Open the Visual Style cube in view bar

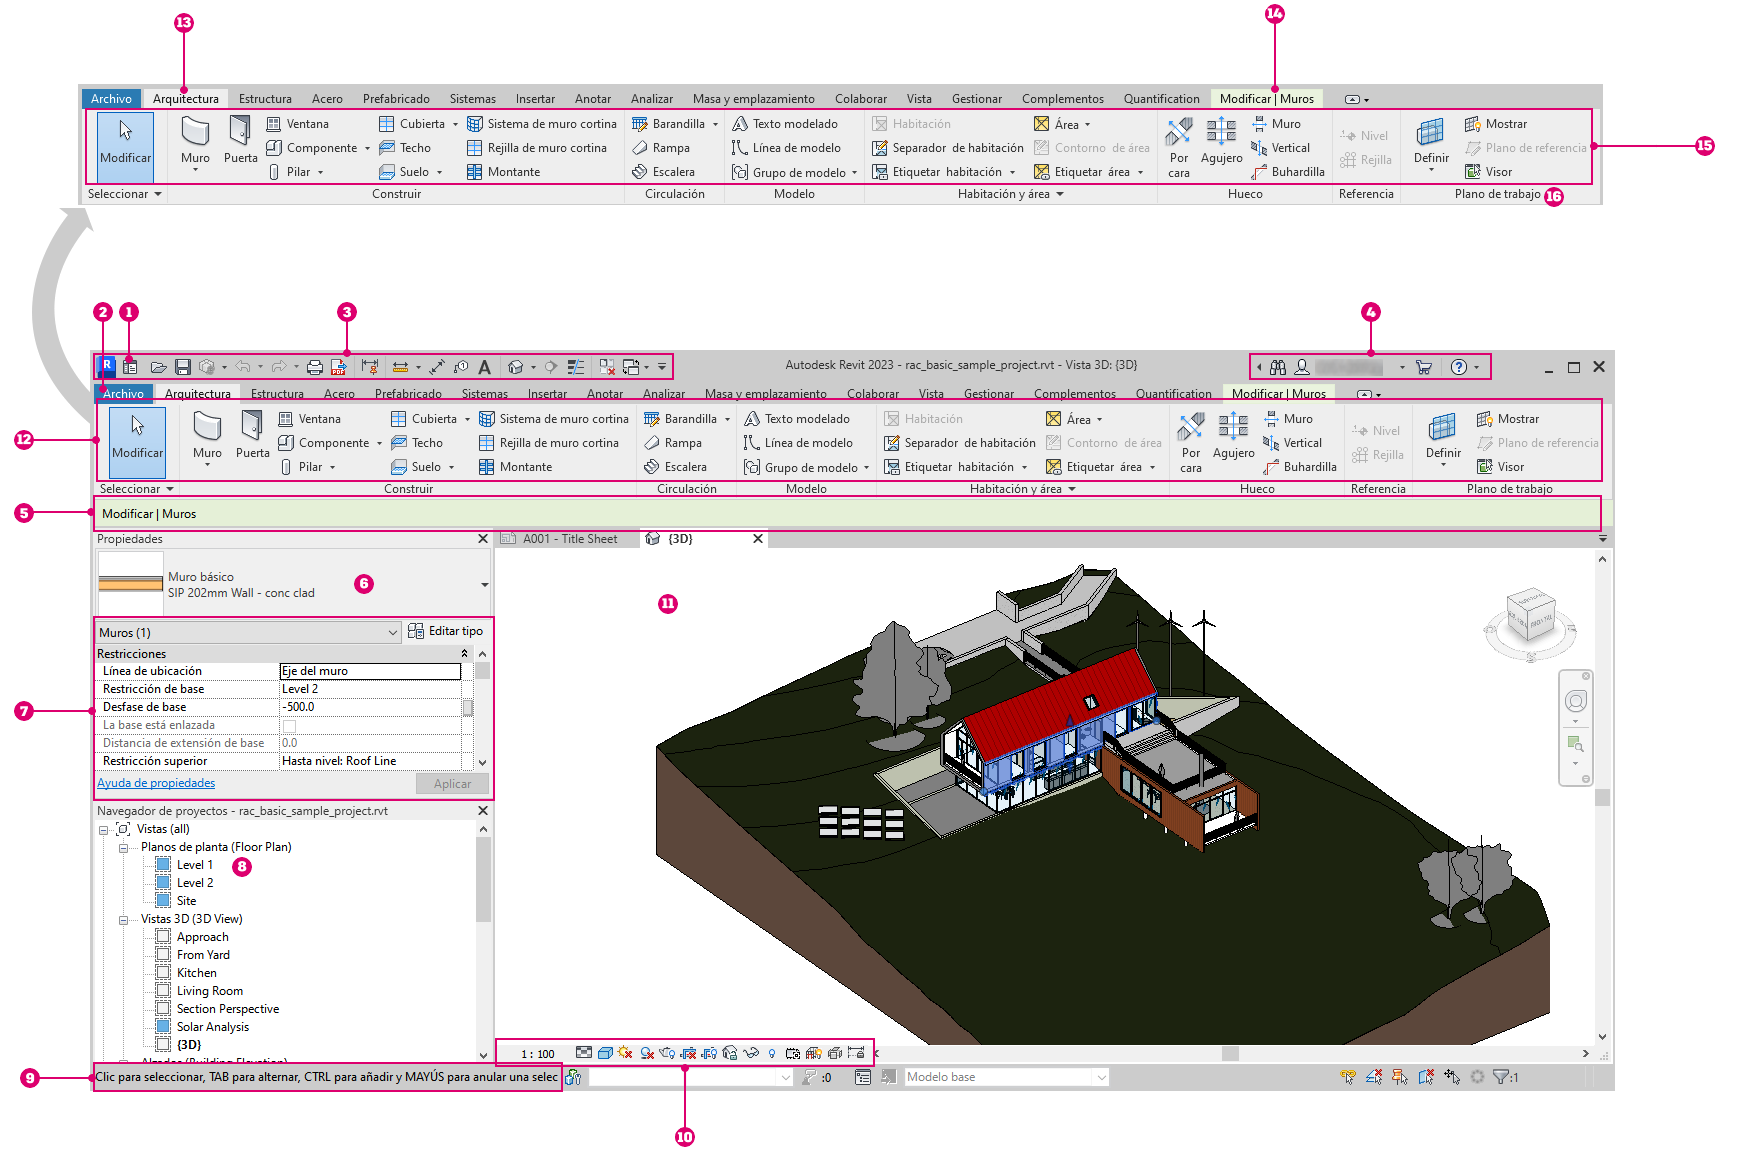pyautogui.click(x=605, y=1053)
